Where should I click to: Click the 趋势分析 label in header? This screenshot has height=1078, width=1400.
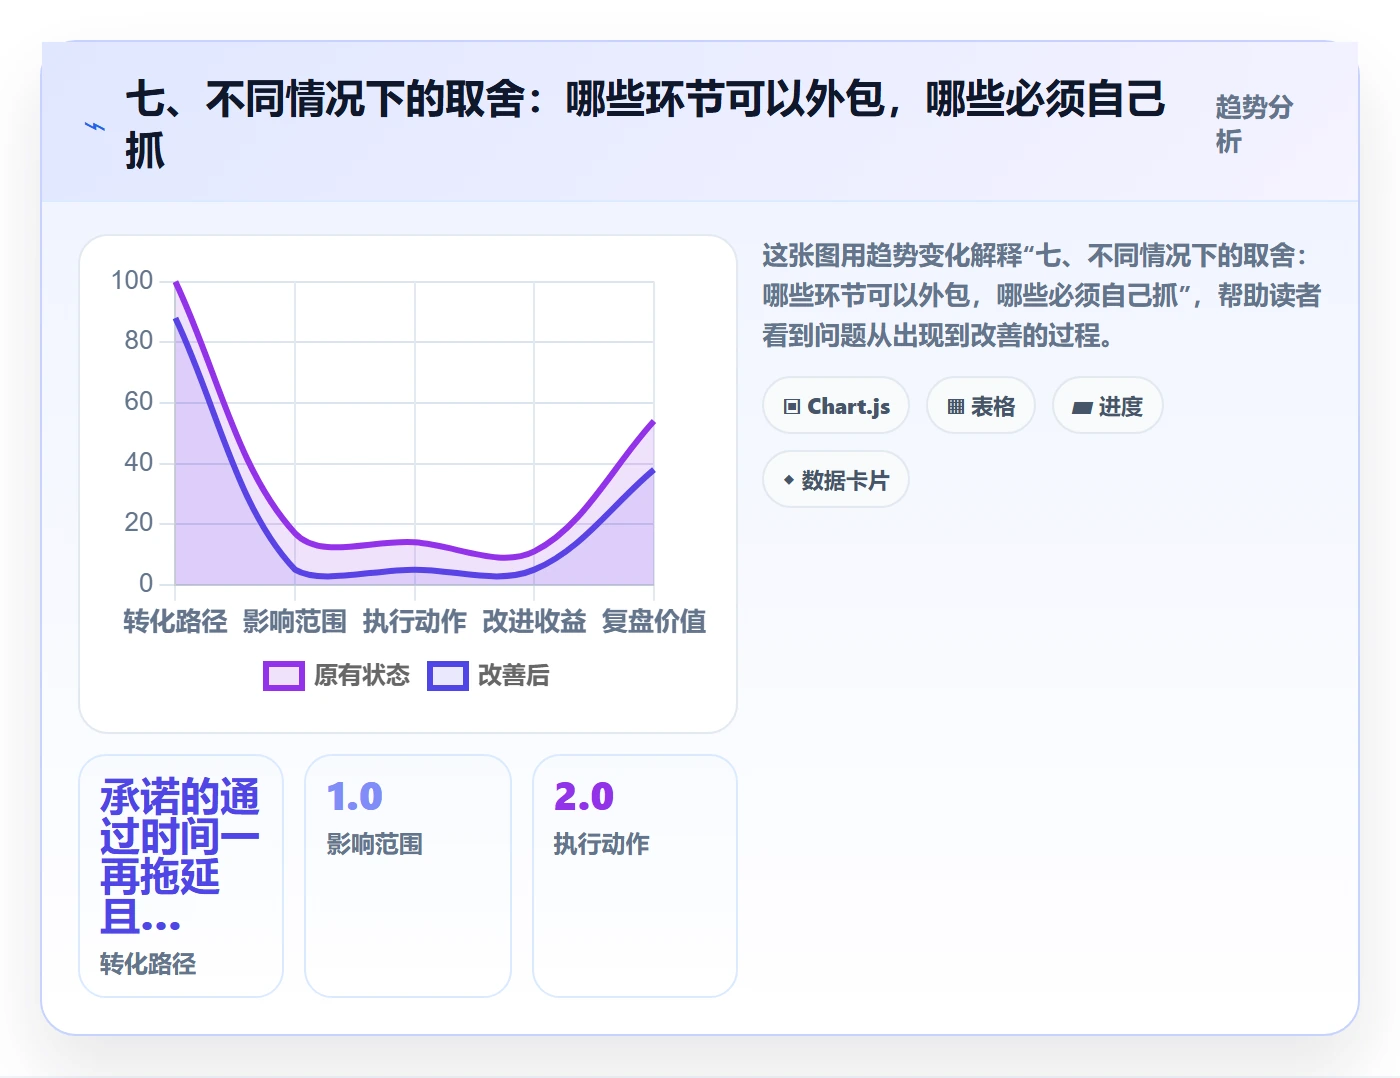(1255, 124)
